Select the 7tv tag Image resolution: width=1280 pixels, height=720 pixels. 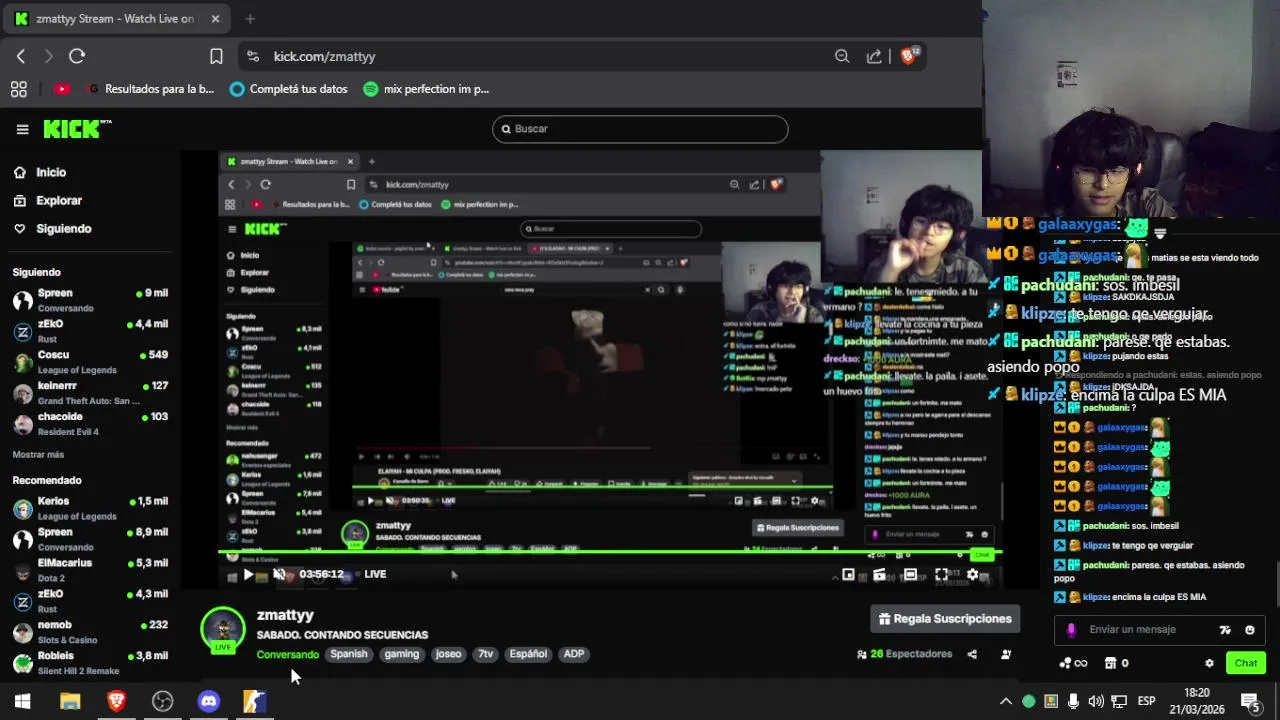[x=485, y=654]
